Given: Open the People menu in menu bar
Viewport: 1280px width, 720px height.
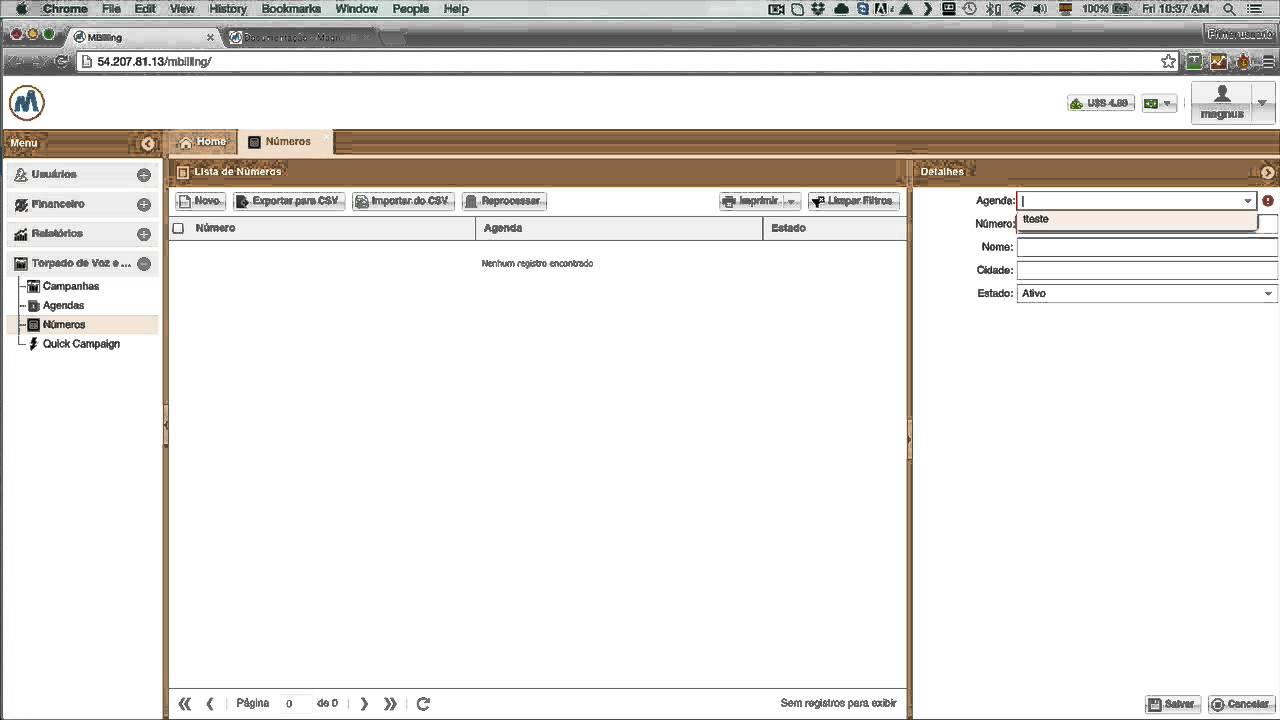Looking at the screenshot, I should coord(410,9).
